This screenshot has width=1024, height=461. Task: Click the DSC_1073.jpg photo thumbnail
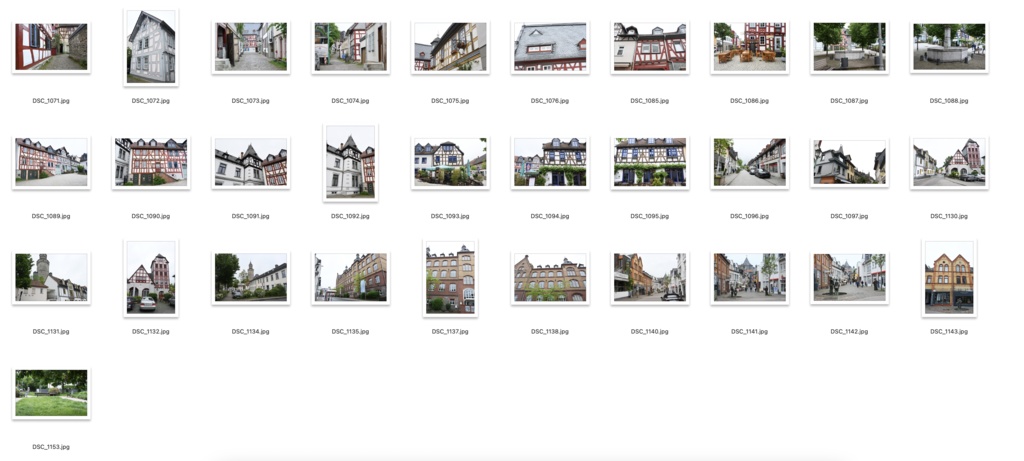(x=251, y=47)
